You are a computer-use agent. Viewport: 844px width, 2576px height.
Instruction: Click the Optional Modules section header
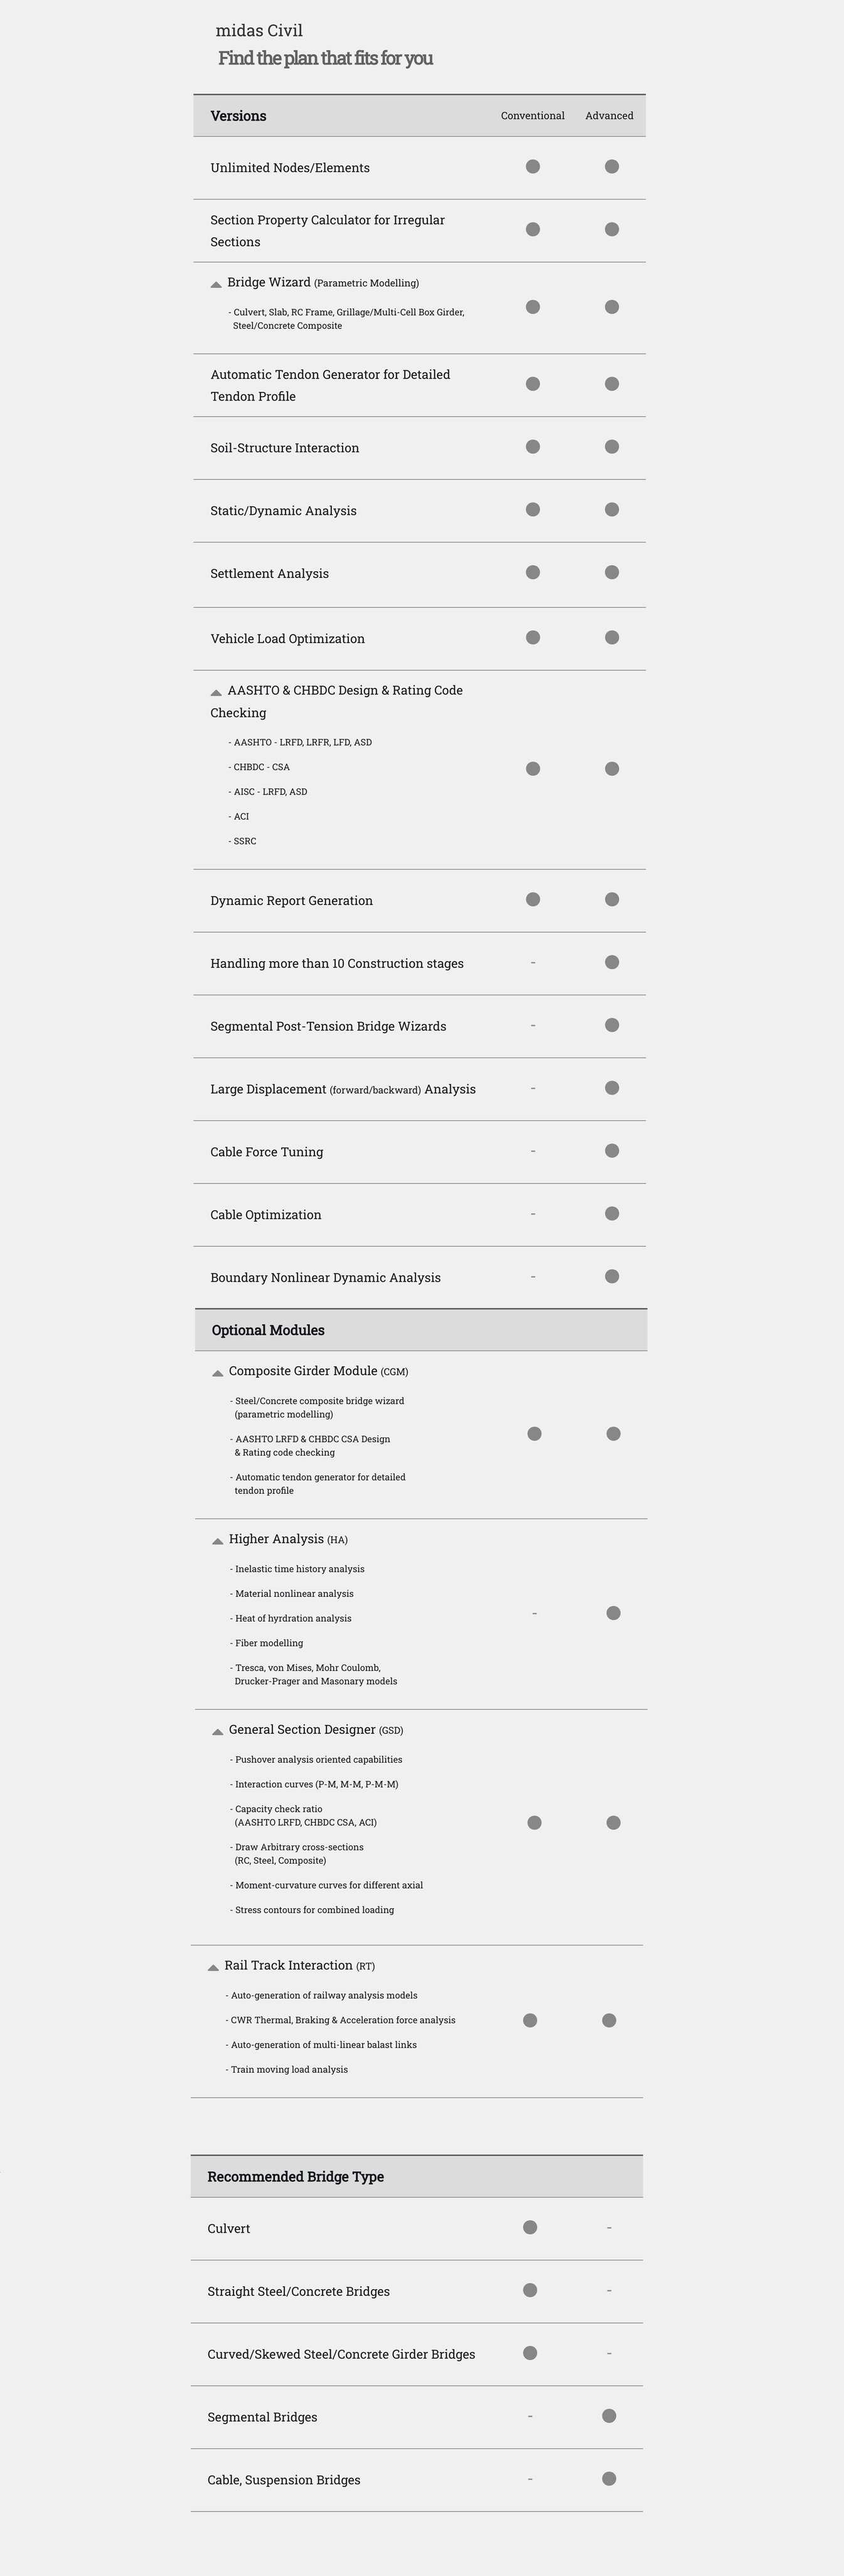(x=268, y=1330)
